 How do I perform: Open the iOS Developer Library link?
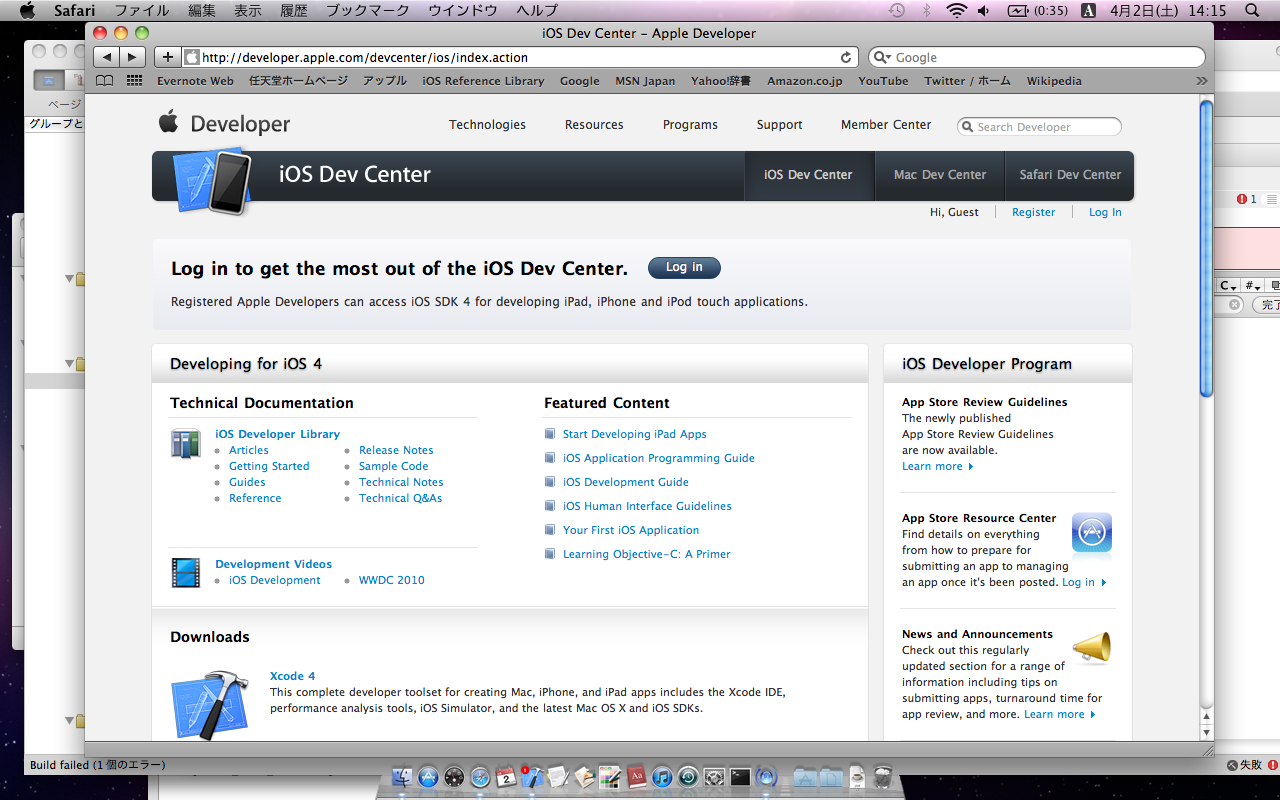[x=277, y=434]
